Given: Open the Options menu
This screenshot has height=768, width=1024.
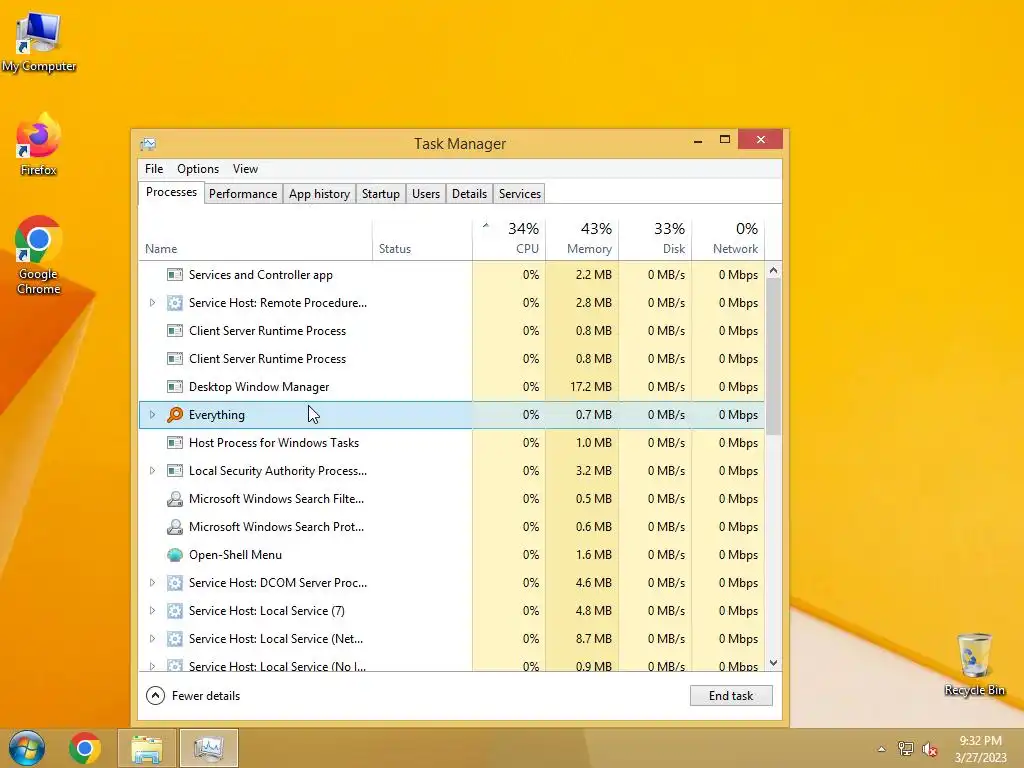Looking at the screenshot, I should tap(198, 169).
